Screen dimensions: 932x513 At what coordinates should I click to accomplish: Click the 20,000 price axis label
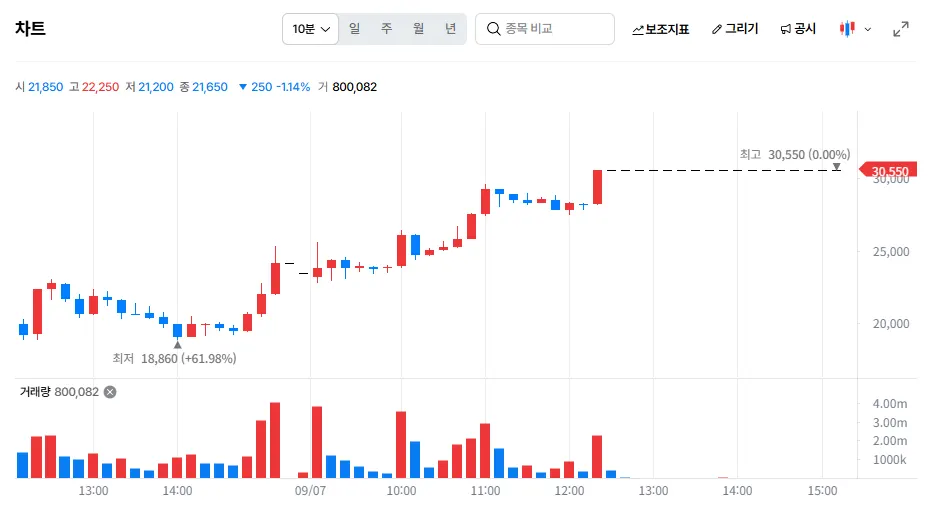(x=890, y=324)
